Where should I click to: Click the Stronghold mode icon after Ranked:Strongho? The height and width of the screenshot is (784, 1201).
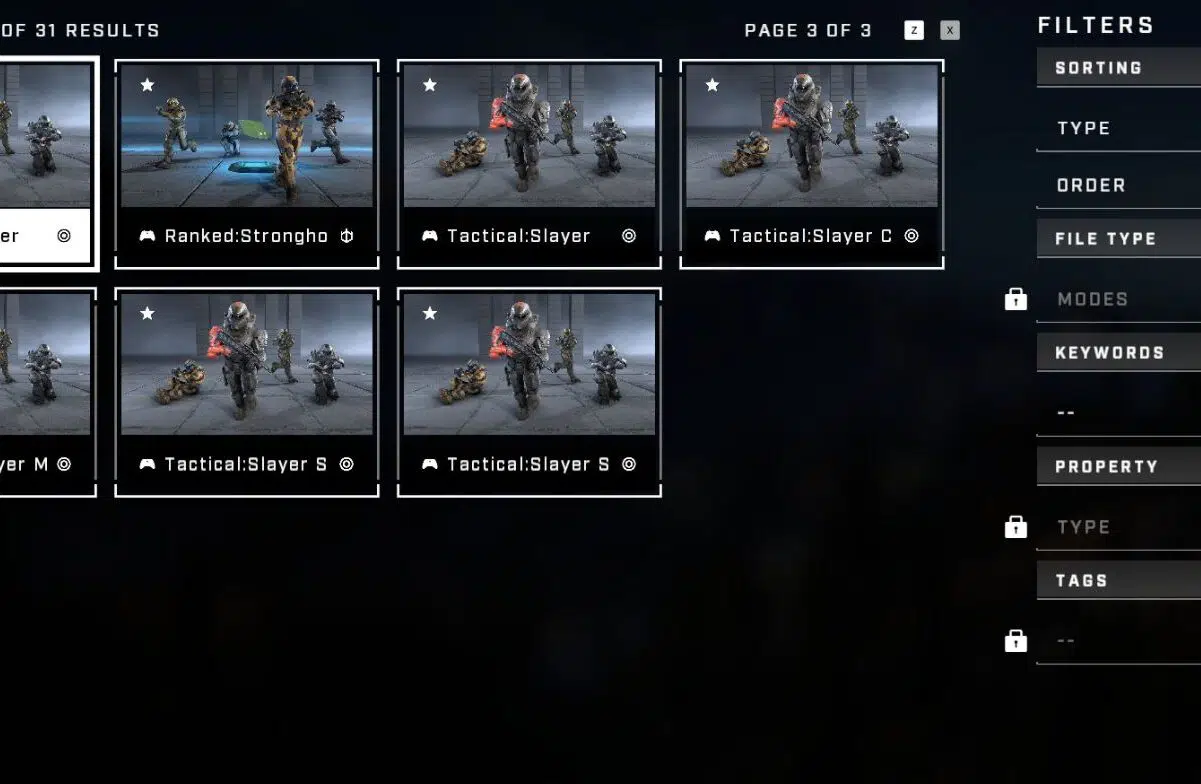[x=347, y=236]
